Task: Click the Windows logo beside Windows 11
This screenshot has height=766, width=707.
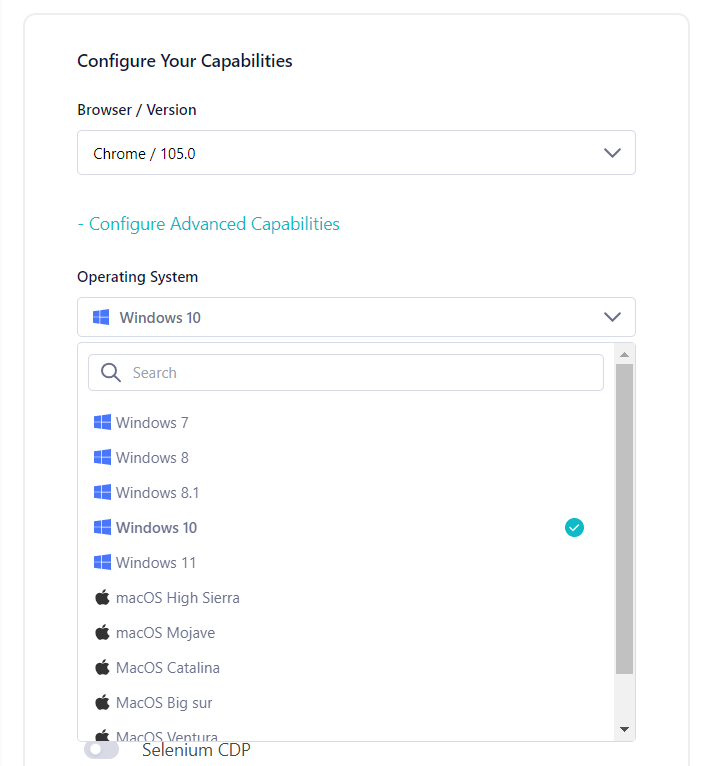Action: pyautogui.click(x=102, y=563)
